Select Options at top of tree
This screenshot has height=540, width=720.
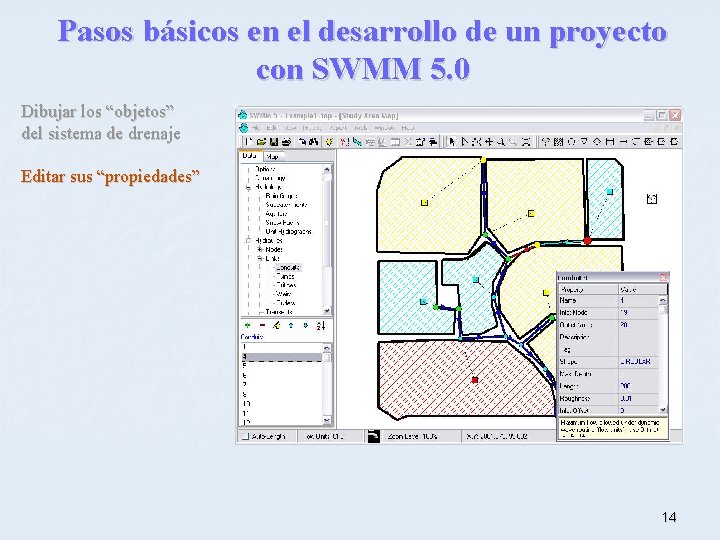(x=264, y=169)
